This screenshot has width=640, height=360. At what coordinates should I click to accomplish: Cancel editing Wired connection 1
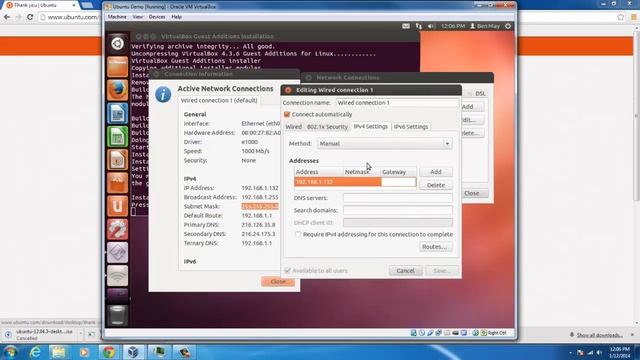tap(405, 271)
